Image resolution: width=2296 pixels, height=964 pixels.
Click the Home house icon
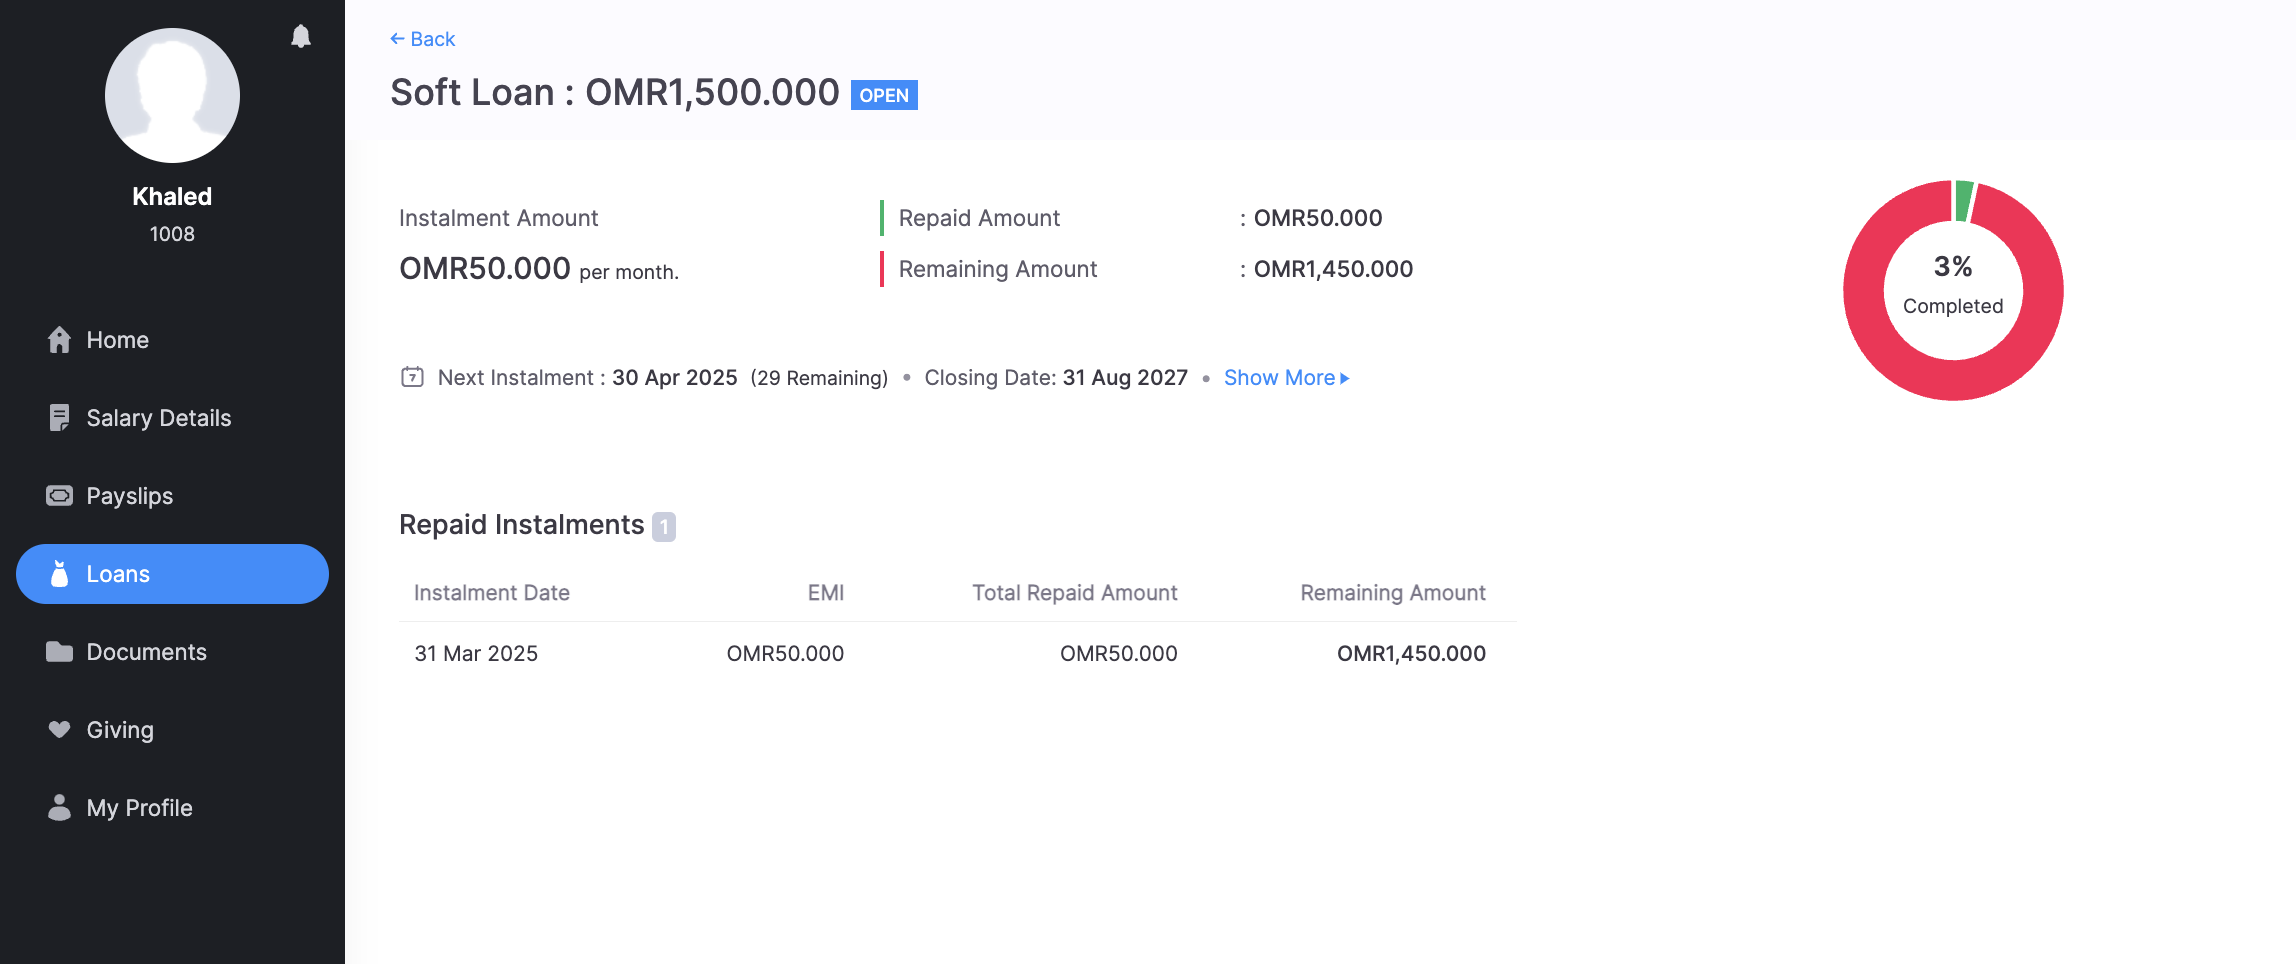tap(60, 340)
